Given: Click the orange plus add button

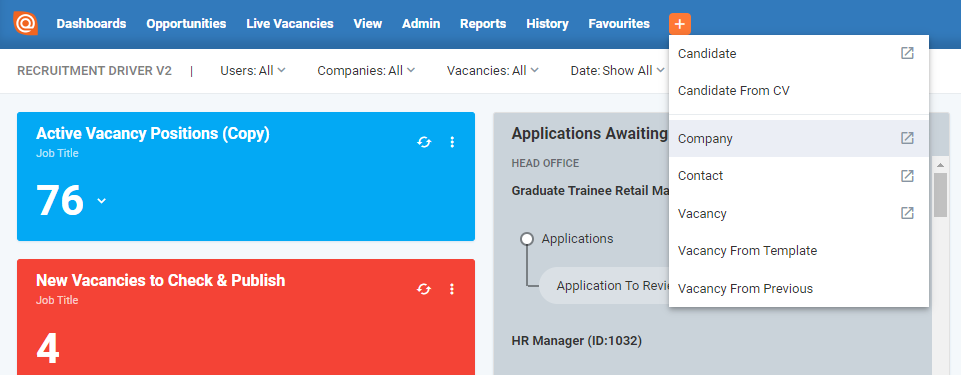Looking at the screenshot, I should (x=680, y=24).
